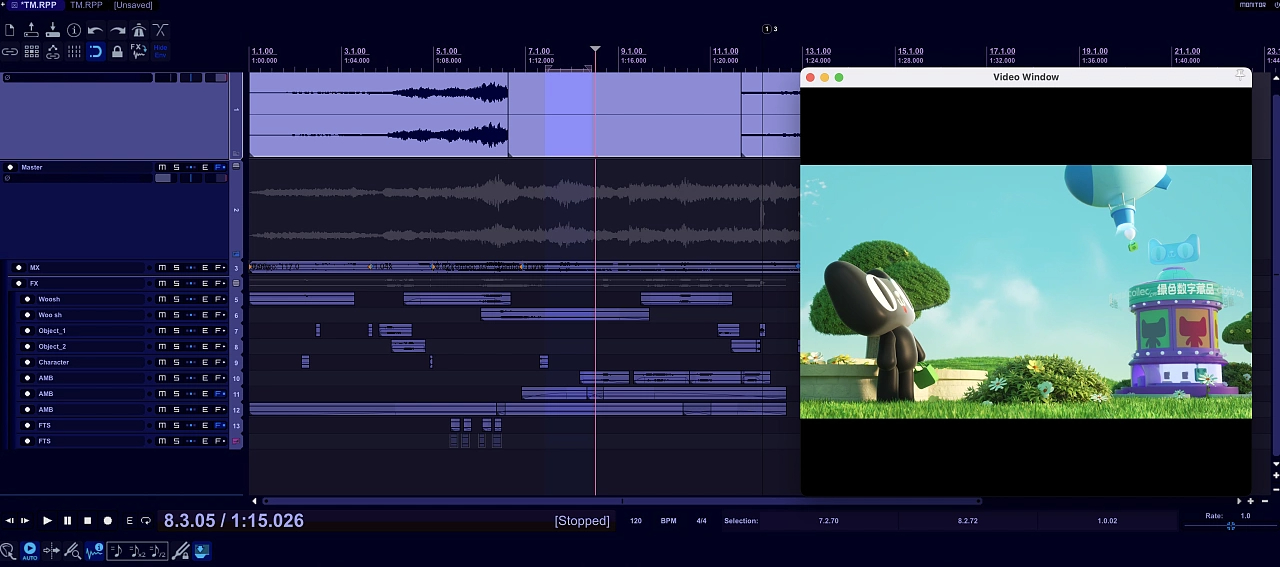Click the BPM value 120
This screenshot has height=567, width=1280.
(636, 521)
